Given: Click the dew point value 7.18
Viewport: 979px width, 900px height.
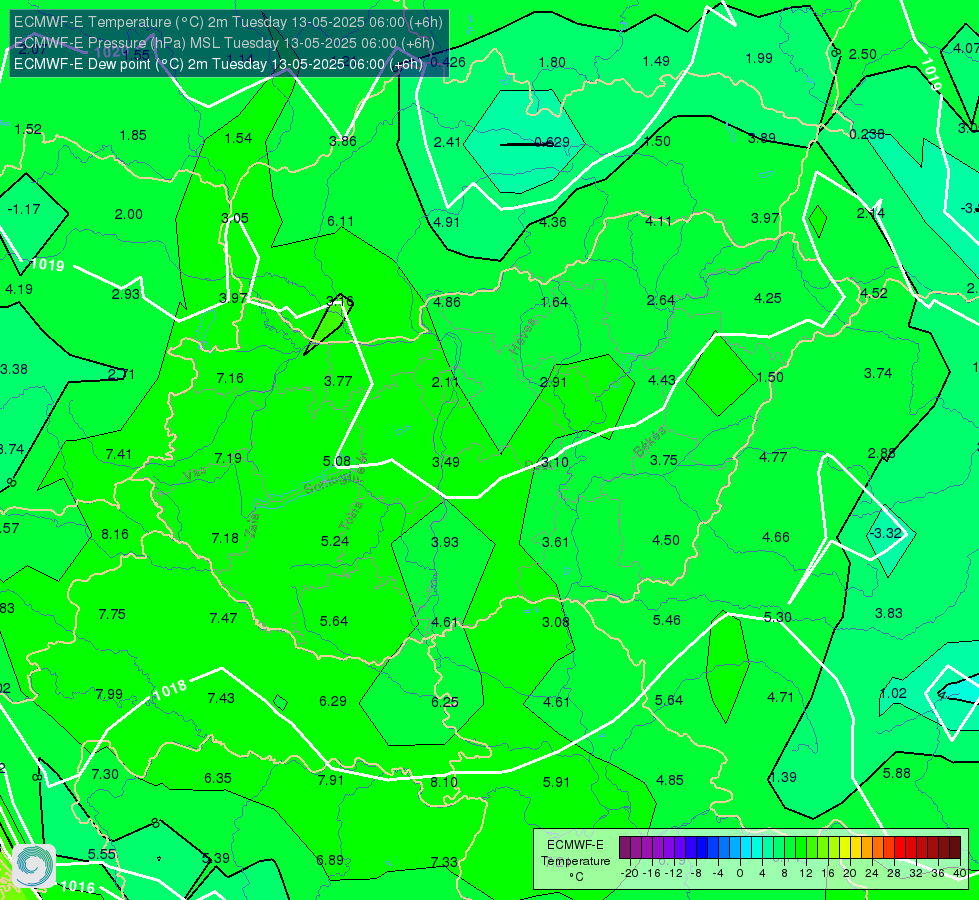Looking at the screenshot, I should pyautogui.click(x=225, y=538).
